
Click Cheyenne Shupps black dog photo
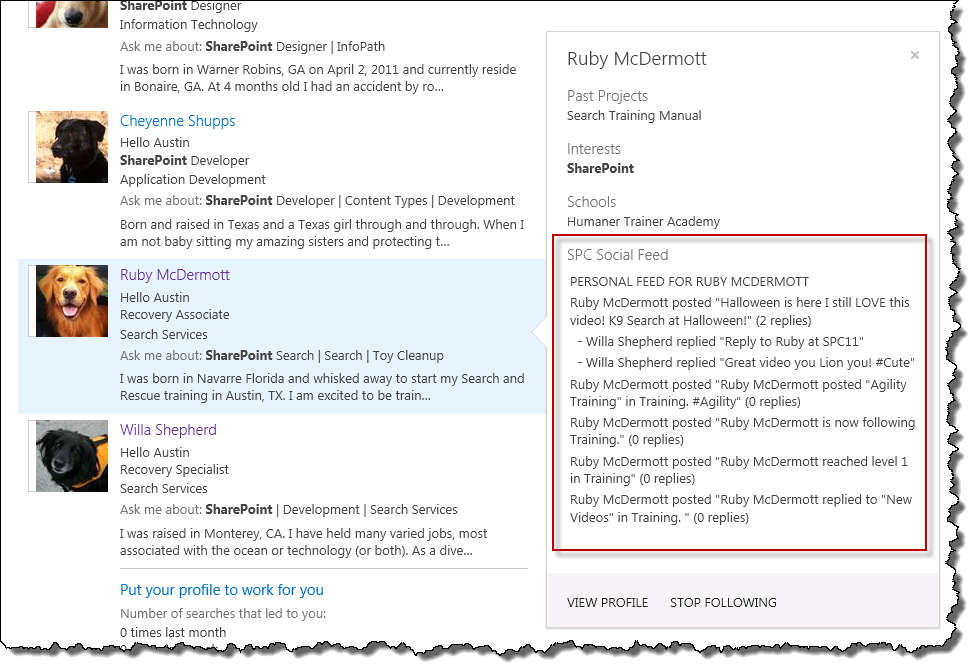coord(72,147)
